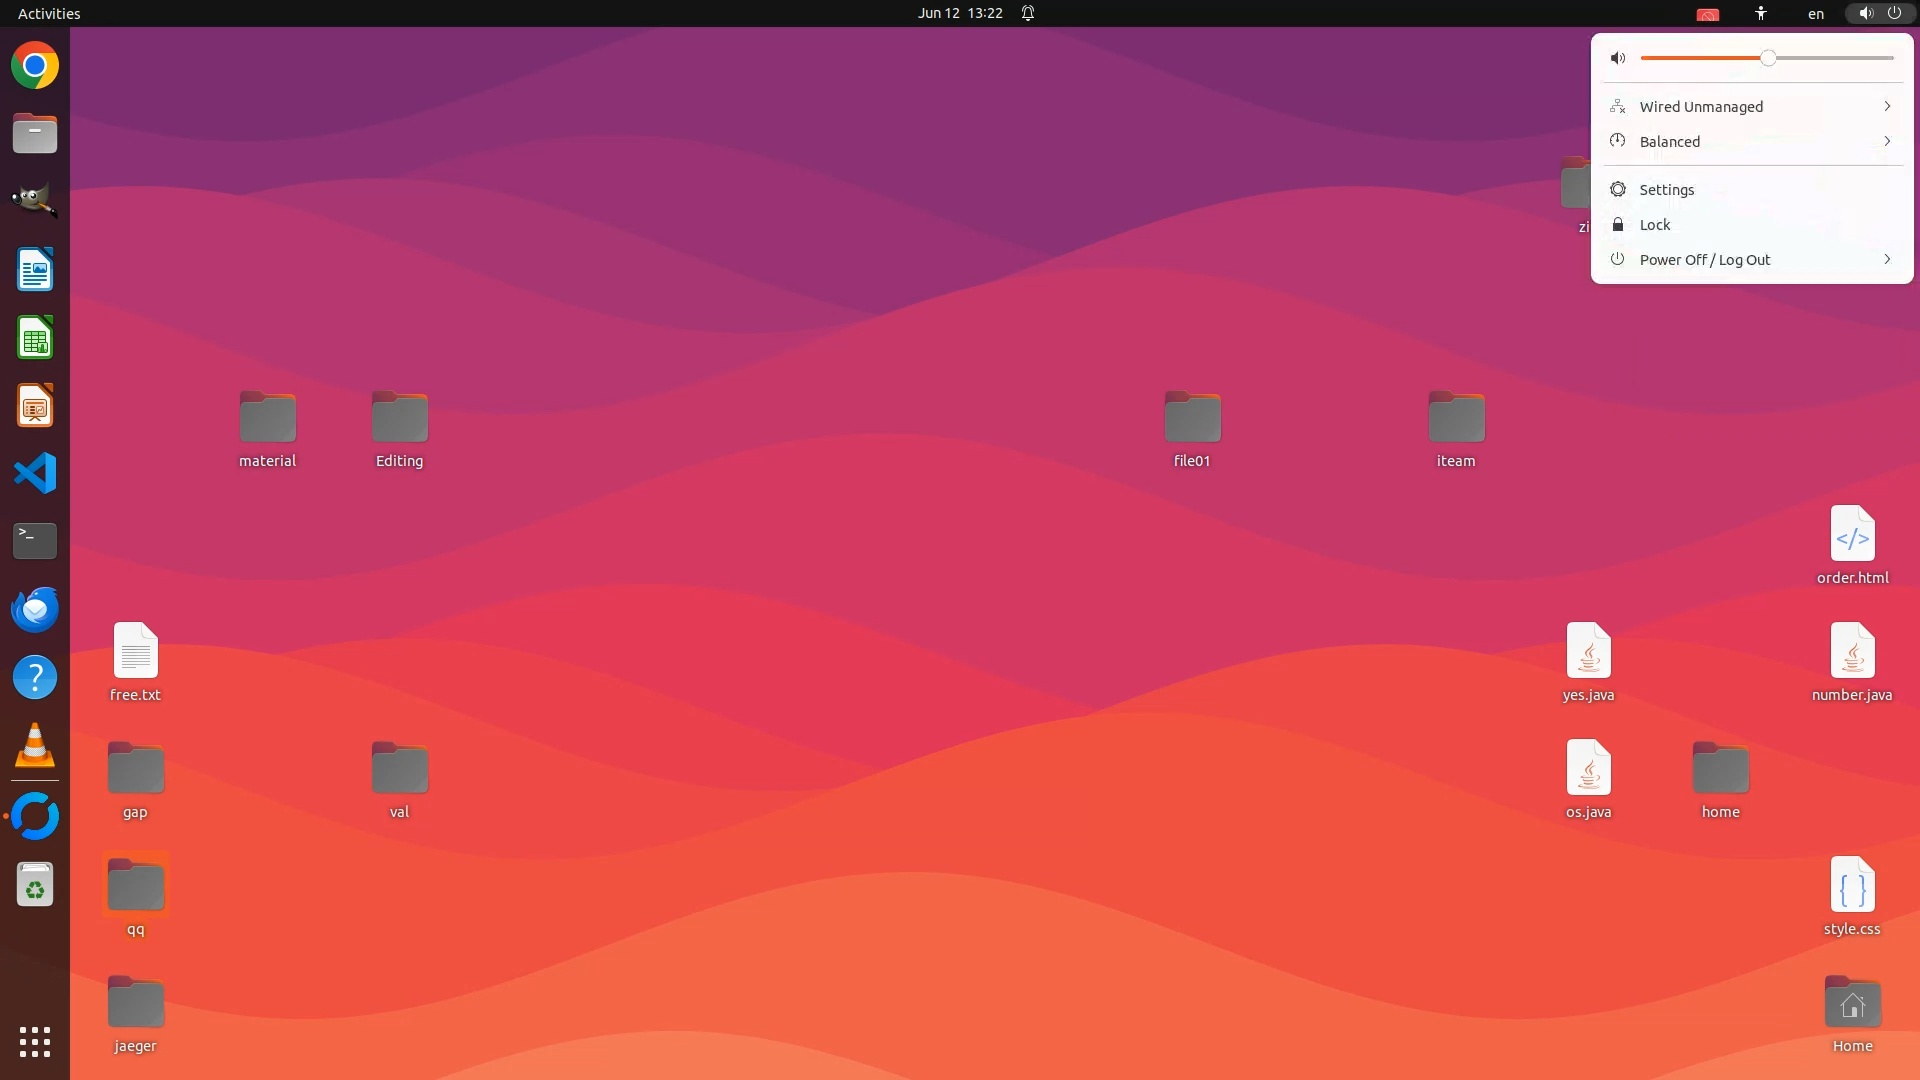Open Settings from system menu

click(x=1667, y=190)
